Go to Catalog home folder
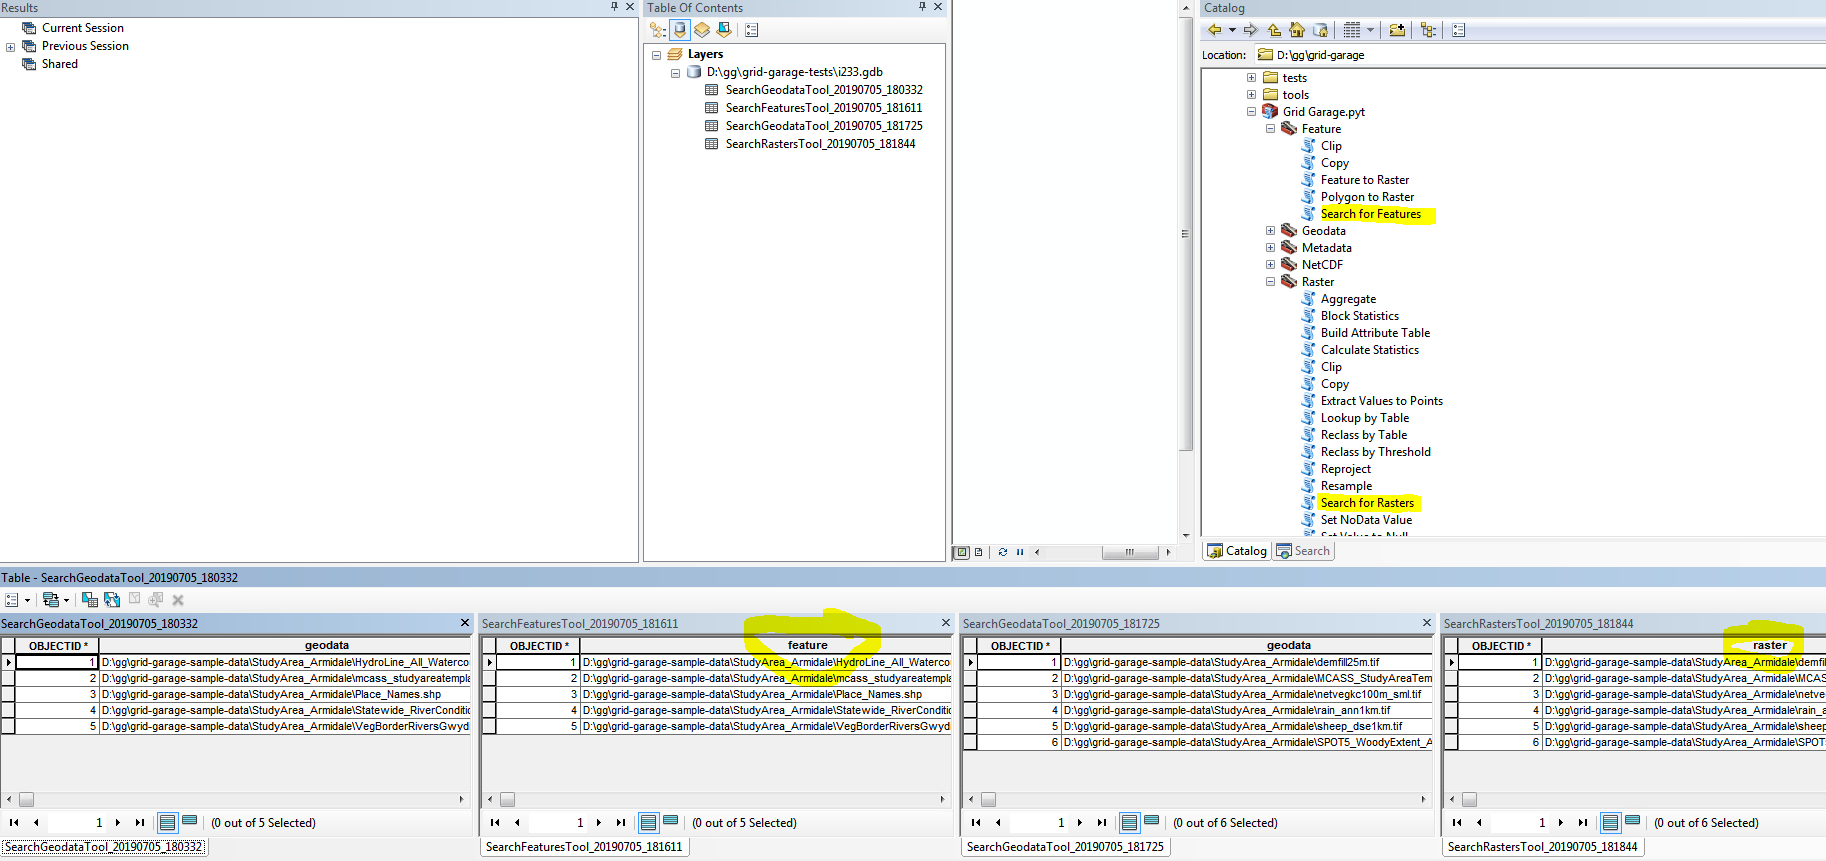Viewport: 1826px width, 861px height. (1297, 30)
